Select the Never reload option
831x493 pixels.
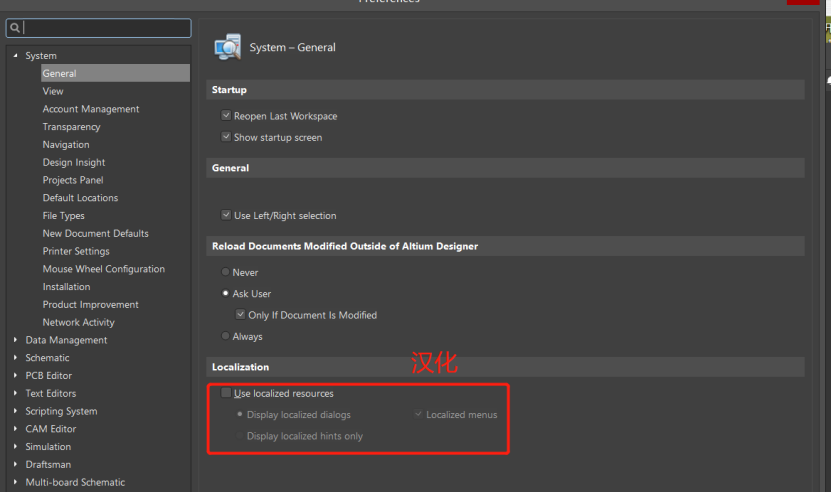(x=225, y=272)
